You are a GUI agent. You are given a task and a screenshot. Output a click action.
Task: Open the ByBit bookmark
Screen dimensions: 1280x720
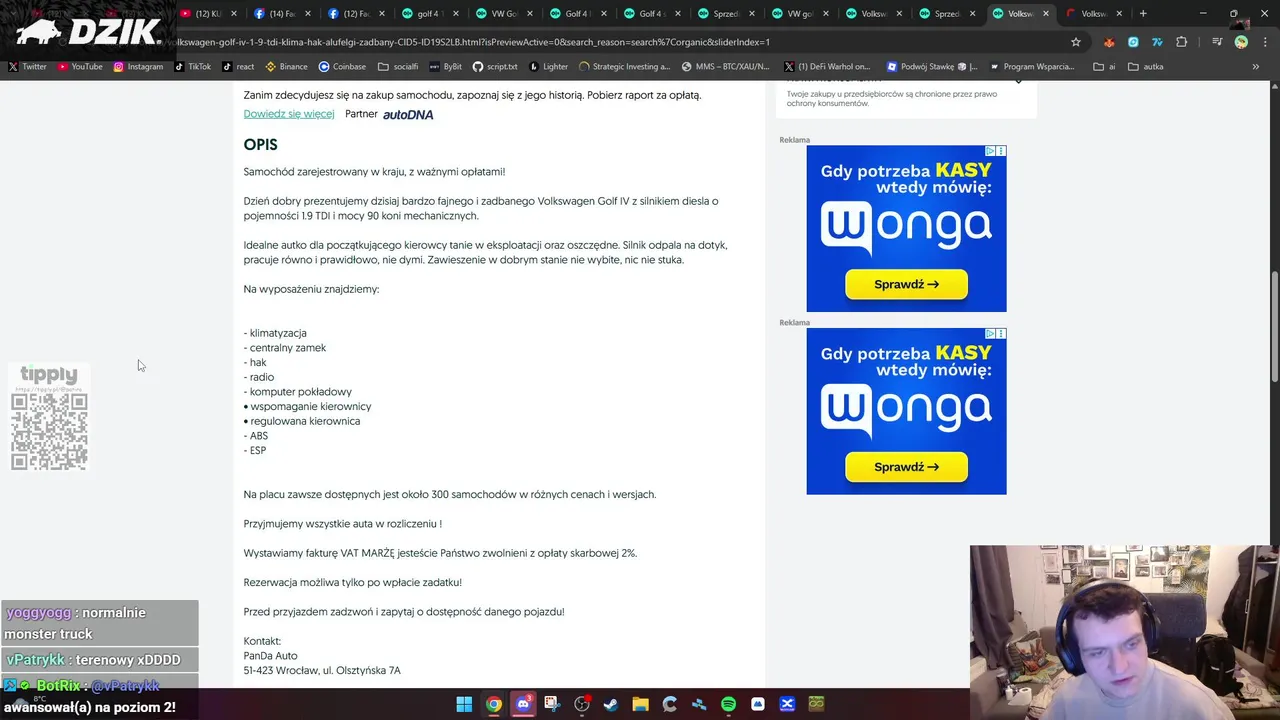coord(445,67)
